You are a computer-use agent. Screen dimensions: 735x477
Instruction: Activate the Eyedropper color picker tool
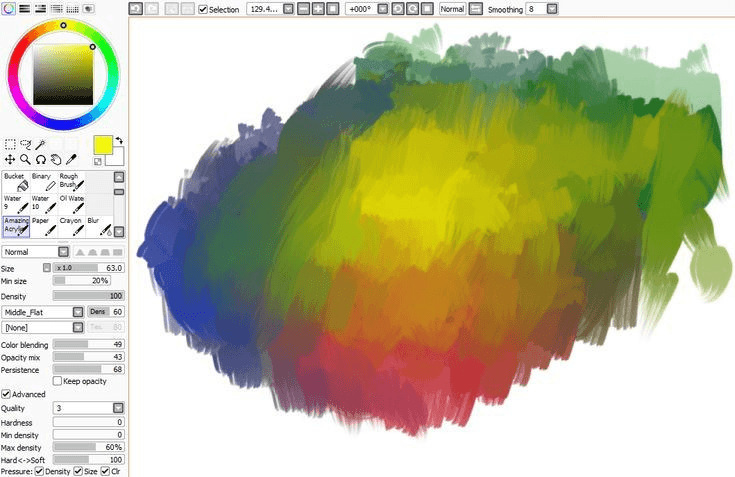tap(72, 159)
